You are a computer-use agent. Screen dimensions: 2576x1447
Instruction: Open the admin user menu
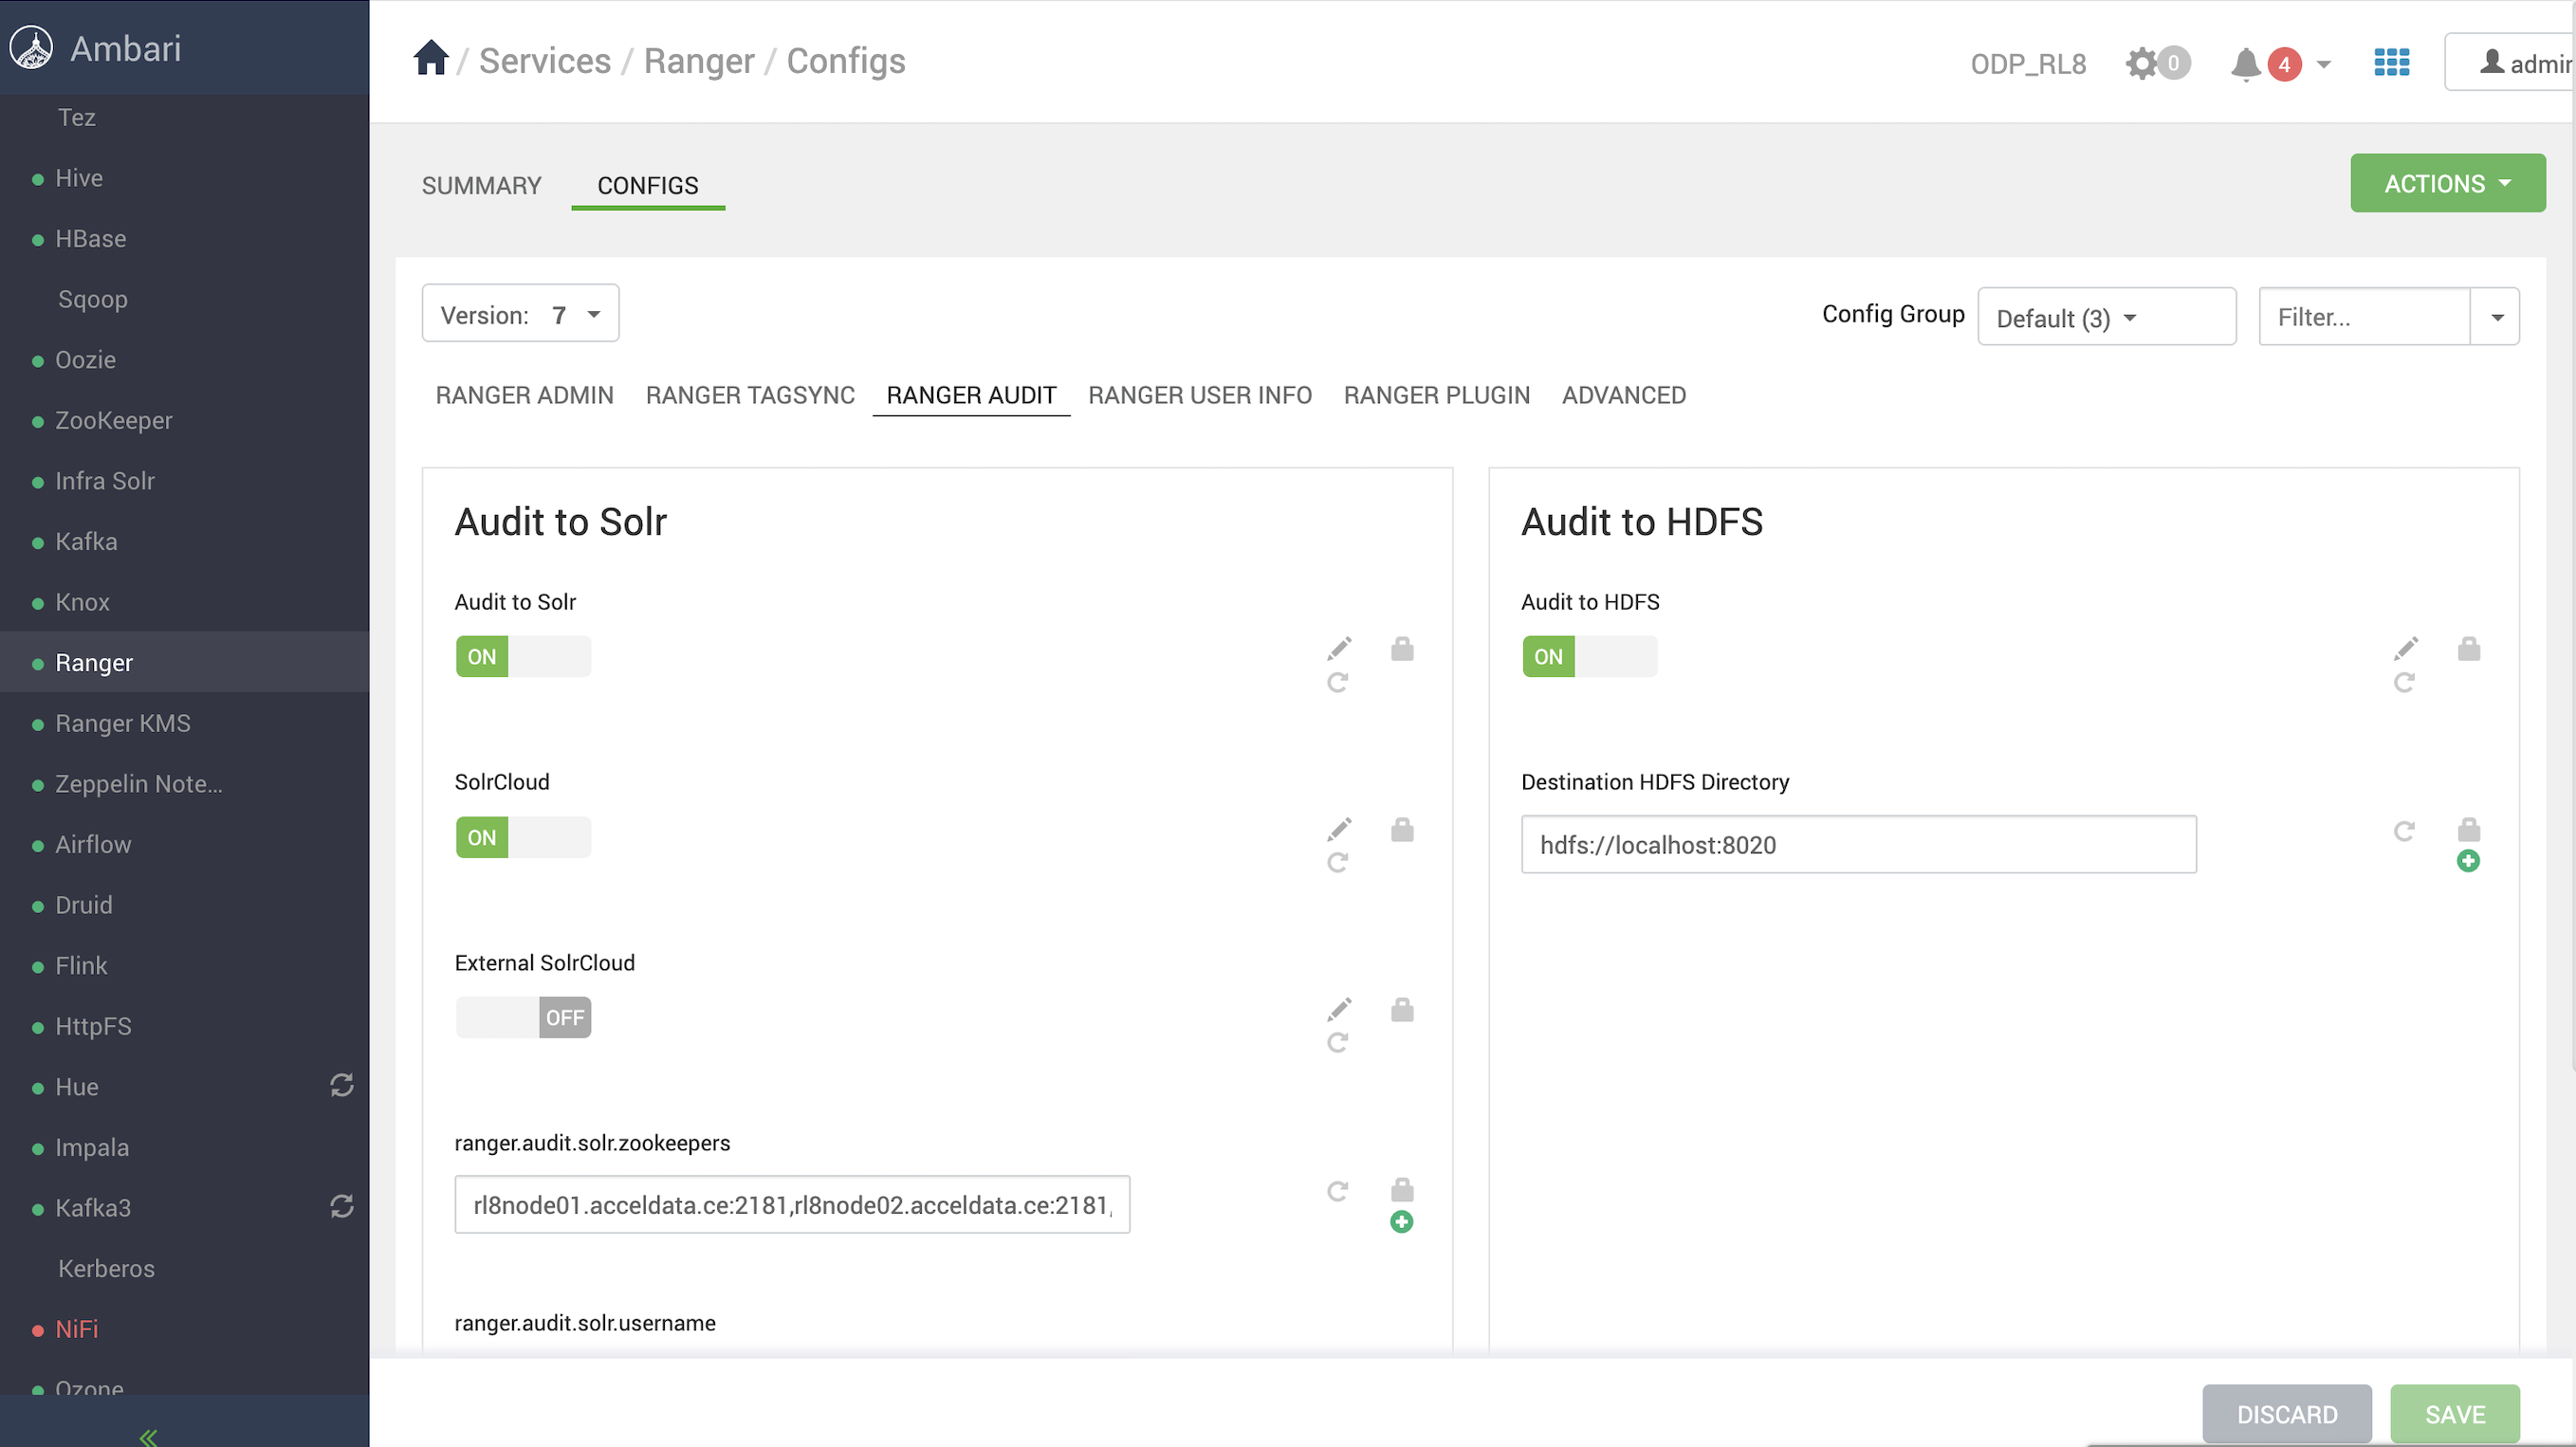(x=2510, y=63)
